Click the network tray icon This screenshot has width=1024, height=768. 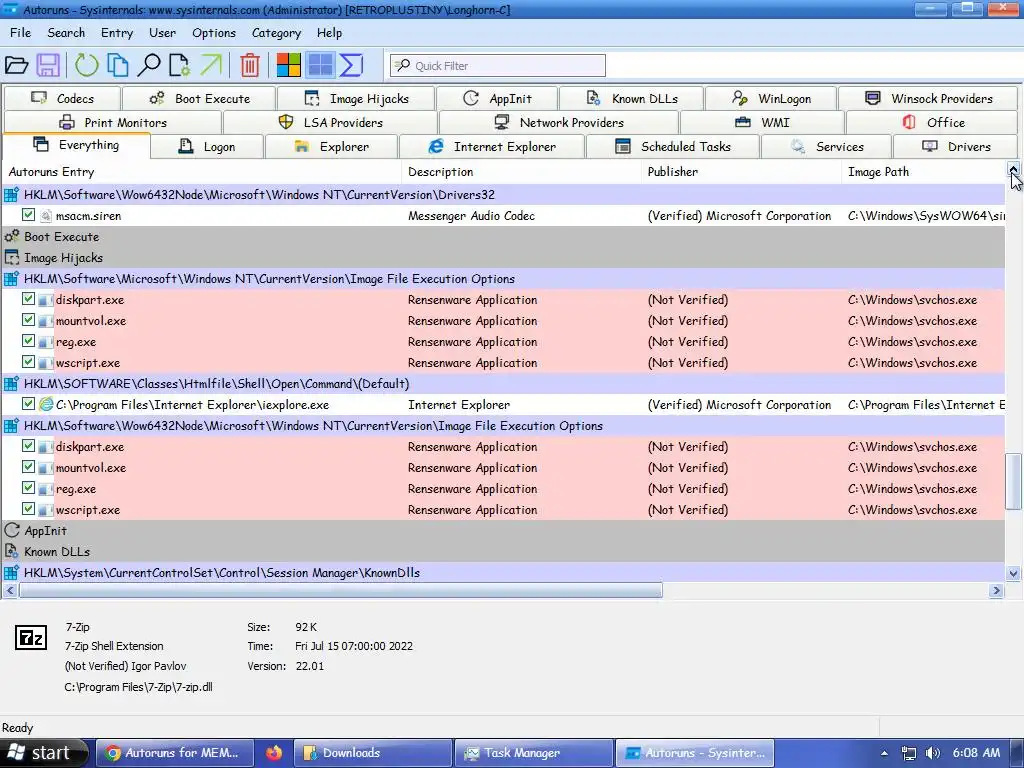click(908, 753)
